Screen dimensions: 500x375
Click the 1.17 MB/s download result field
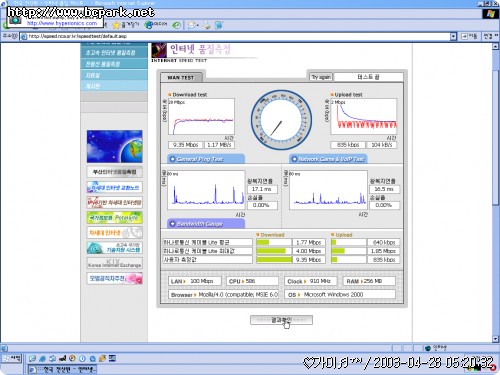point(219,145)
